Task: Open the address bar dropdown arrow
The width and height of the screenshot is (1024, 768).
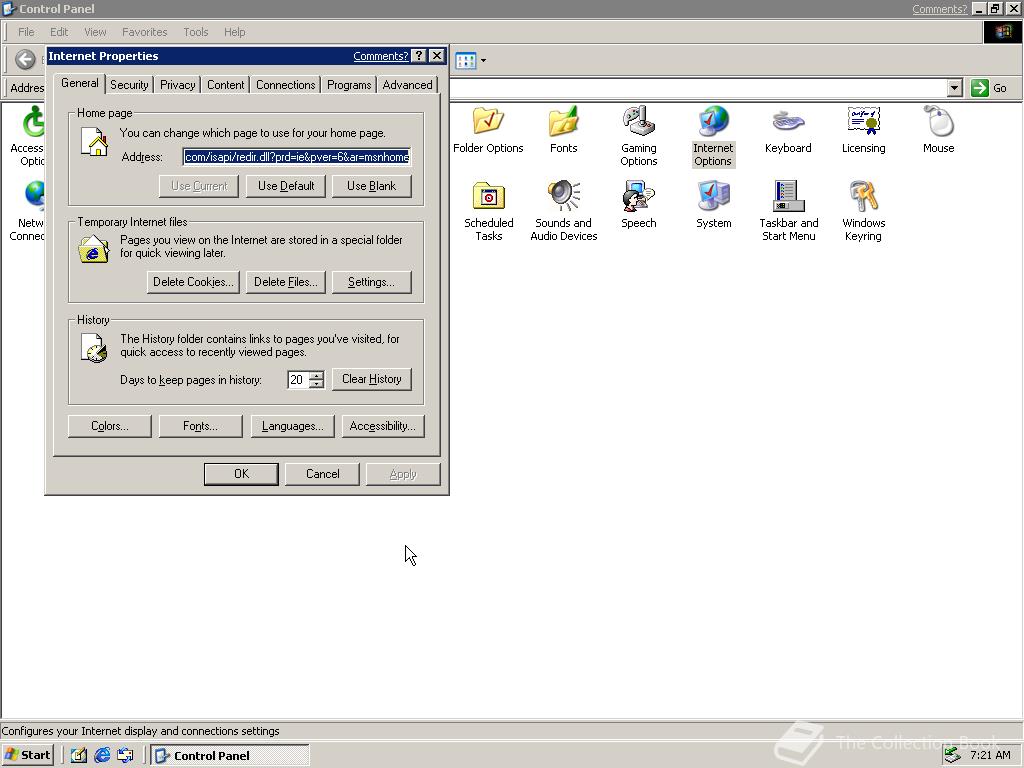Action: tap(954, 88)
